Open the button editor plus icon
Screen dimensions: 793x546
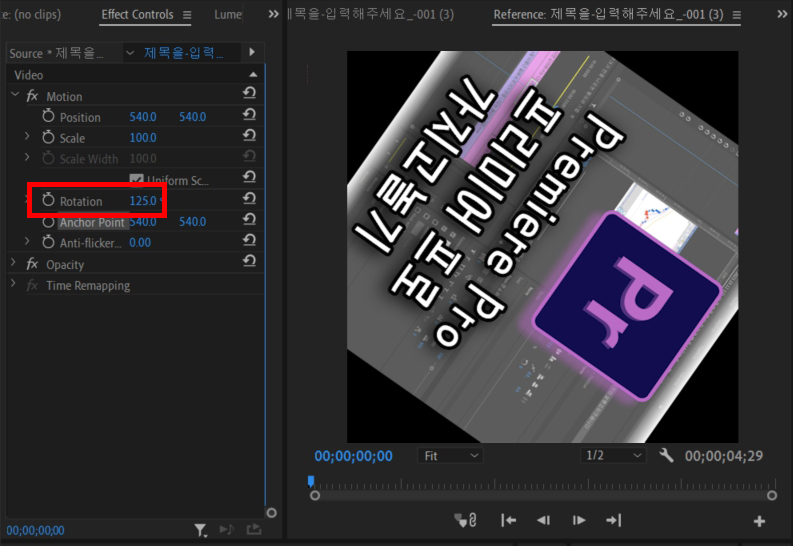[759, 521]
